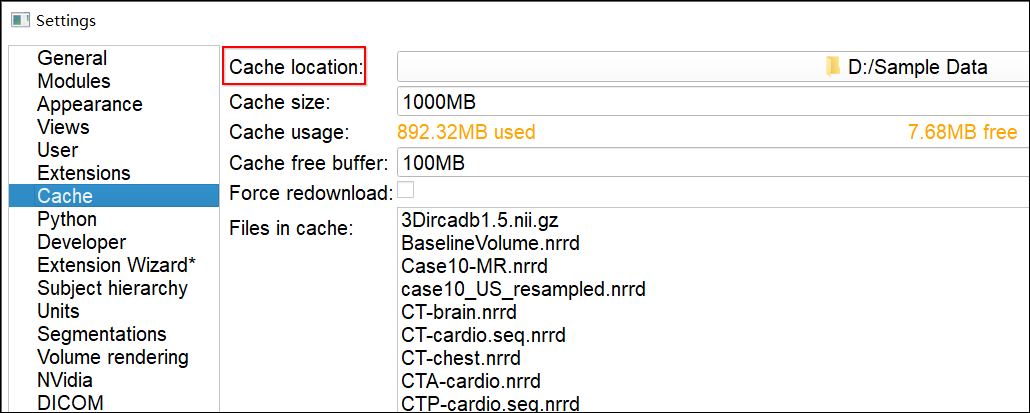Click the Cache free buffer field

click(712, 163)
